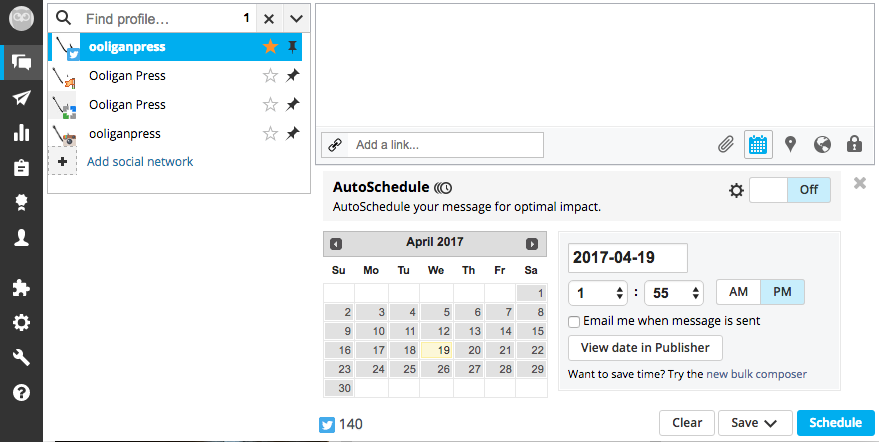Select PM for schedule time
879x442 pixels.
(782, 292)
